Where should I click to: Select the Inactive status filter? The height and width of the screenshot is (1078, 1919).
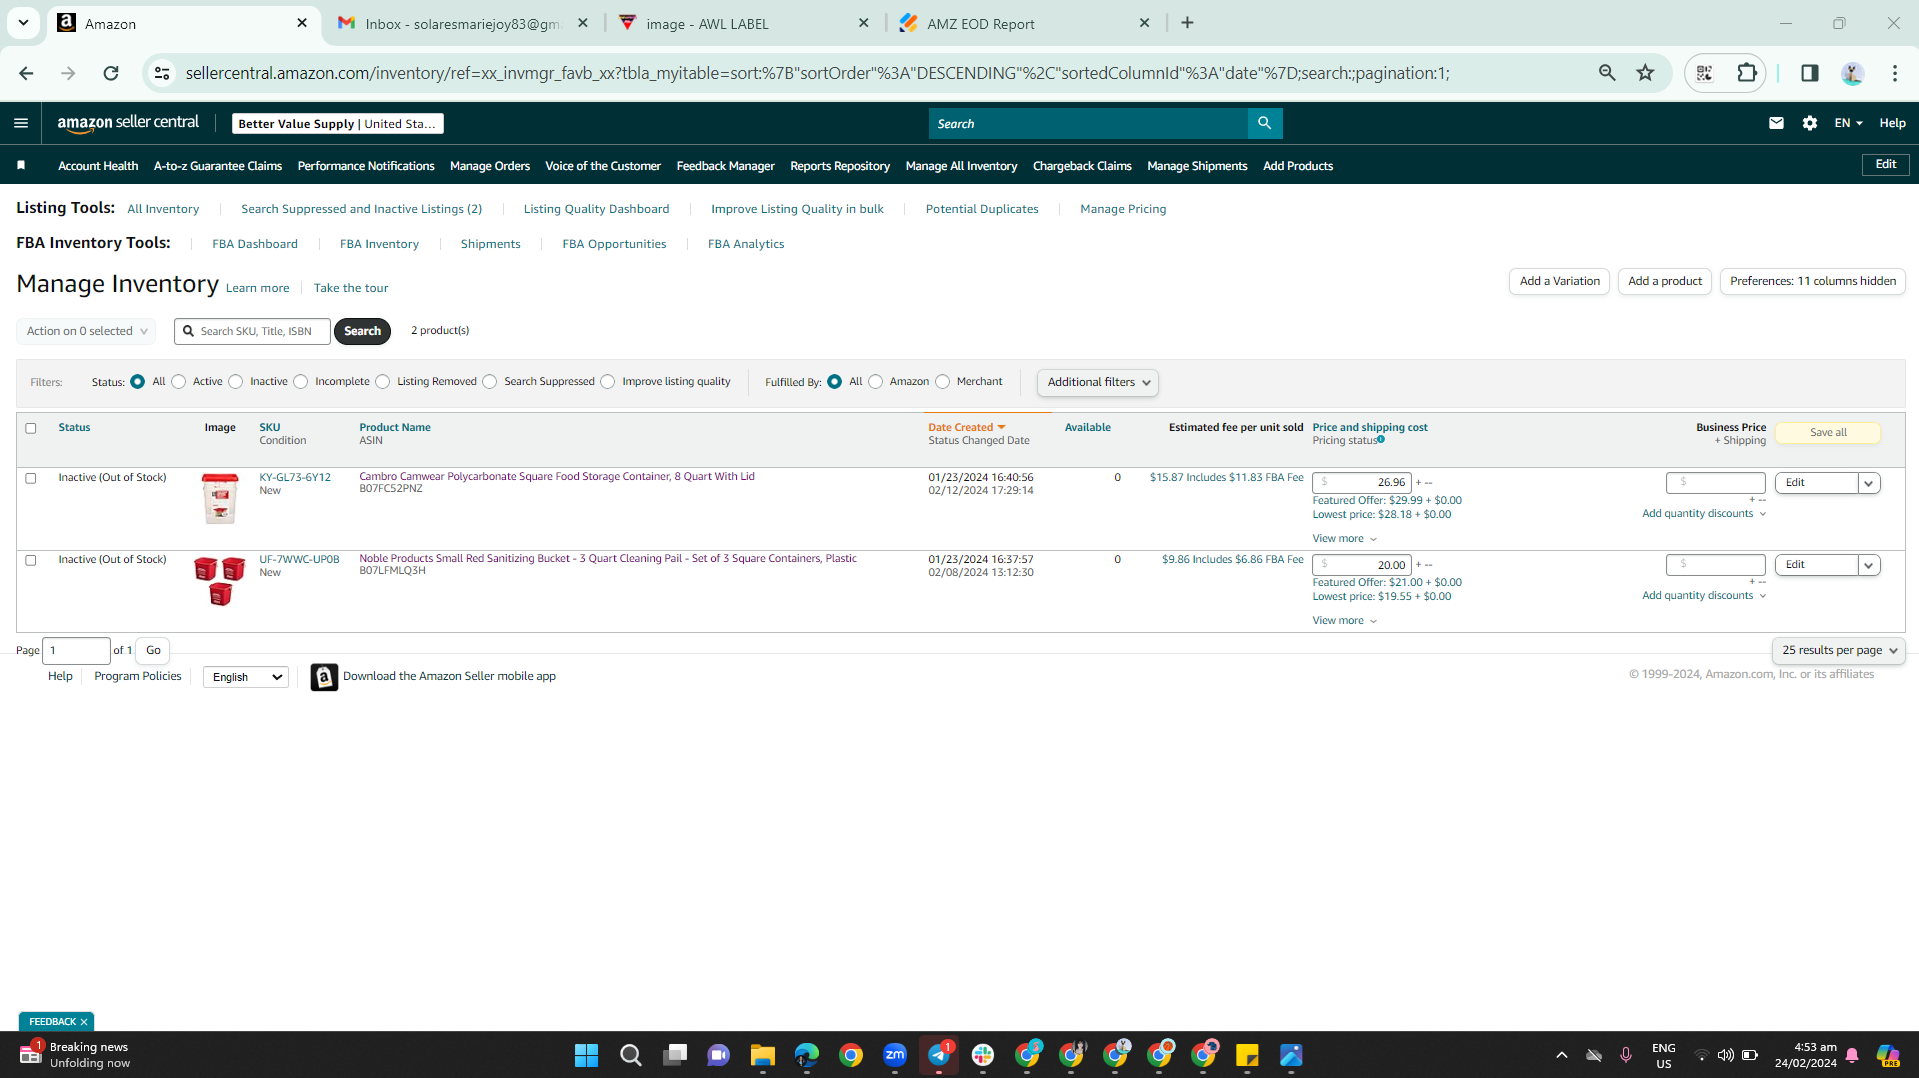click(x=236, y=382)
